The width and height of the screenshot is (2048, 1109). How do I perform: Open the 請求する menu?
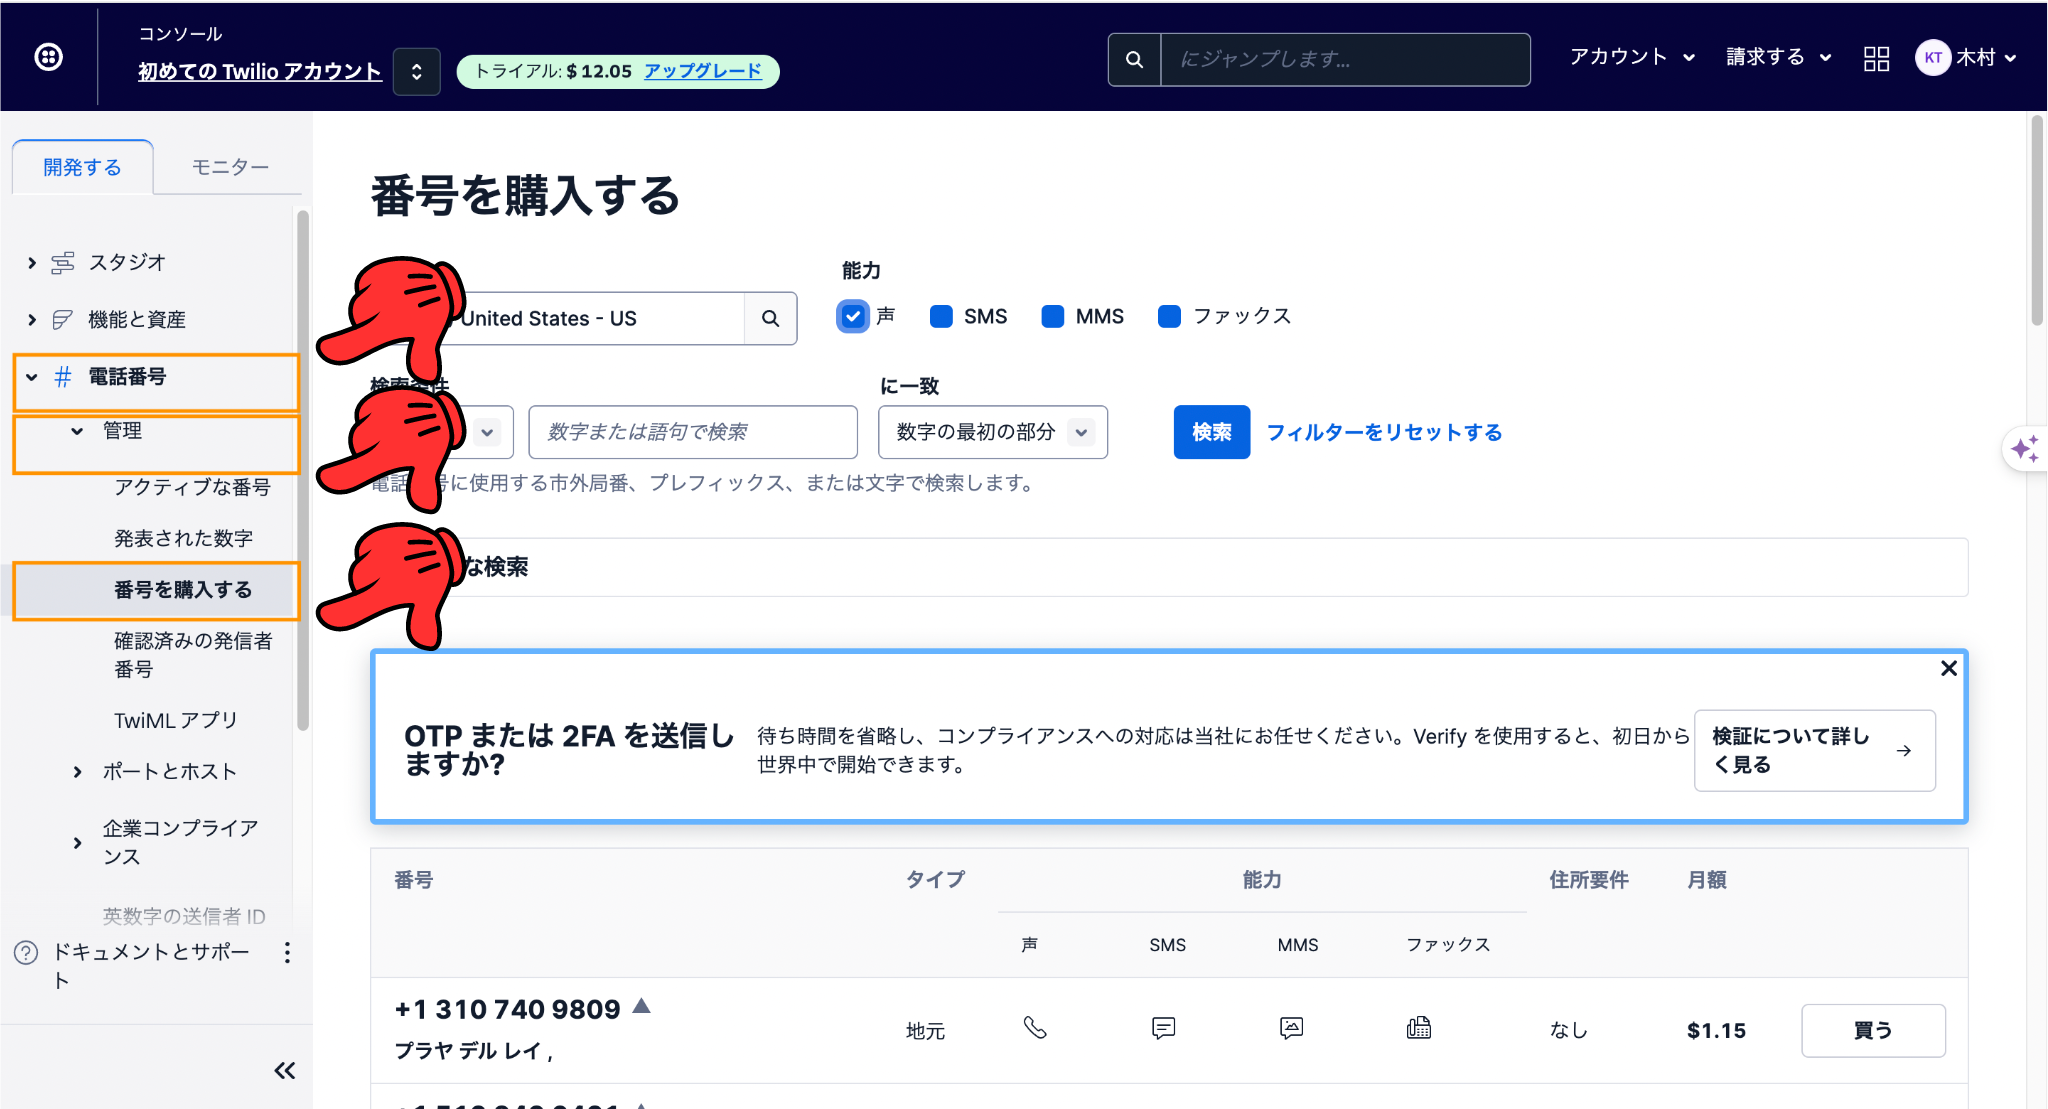click(1778, 57)
